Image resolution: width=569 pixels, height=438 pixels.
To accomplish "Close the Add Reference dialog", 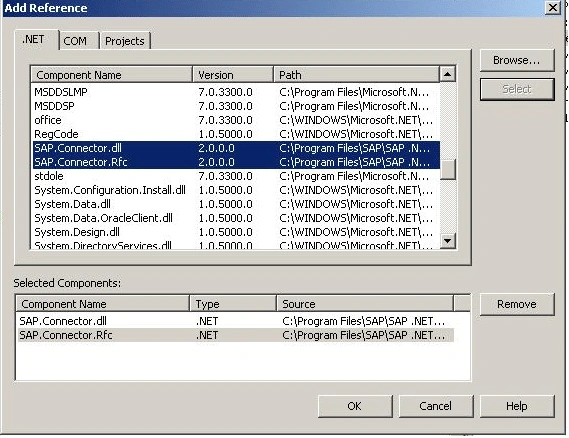I will tap(553, 8).
